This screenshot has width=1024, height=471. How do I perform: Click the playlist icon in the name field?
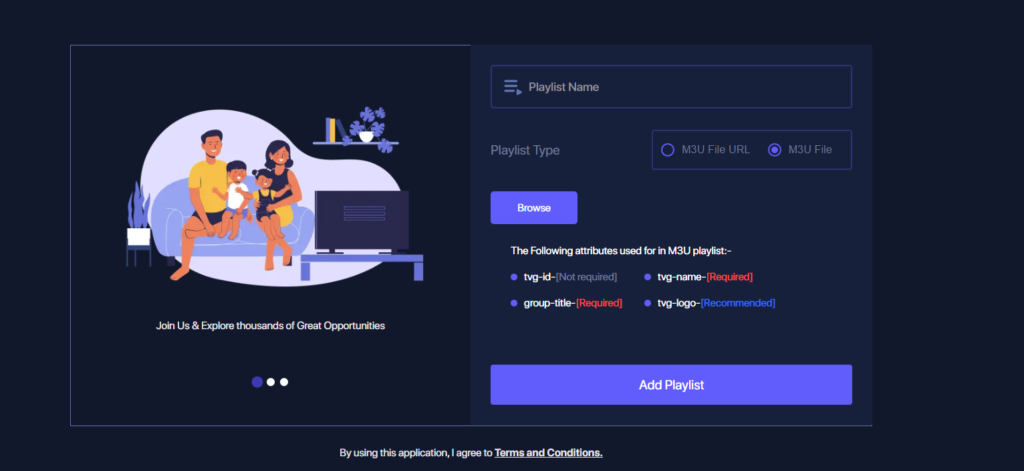pyautogui.click(x=513, y=87)
